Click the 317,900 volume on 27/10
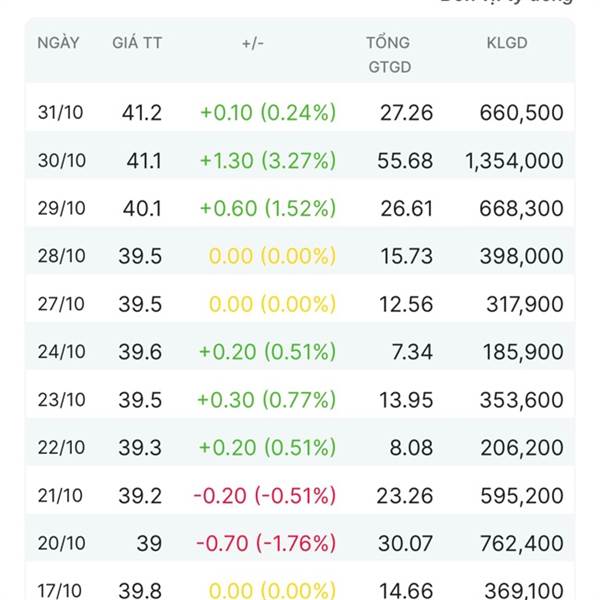This screenshot has width=600, height=600. [522, 304]
